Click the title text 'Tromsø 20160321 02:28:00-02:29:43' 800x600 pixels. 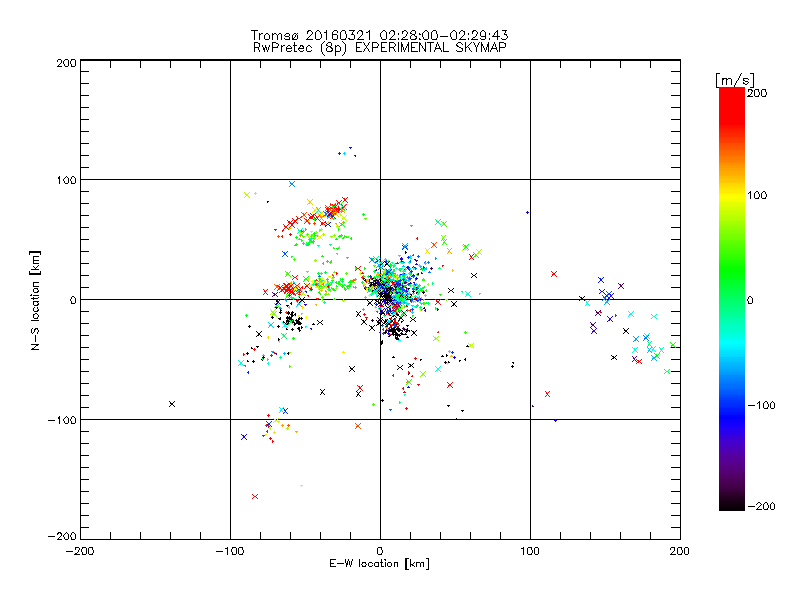(379, 35)
